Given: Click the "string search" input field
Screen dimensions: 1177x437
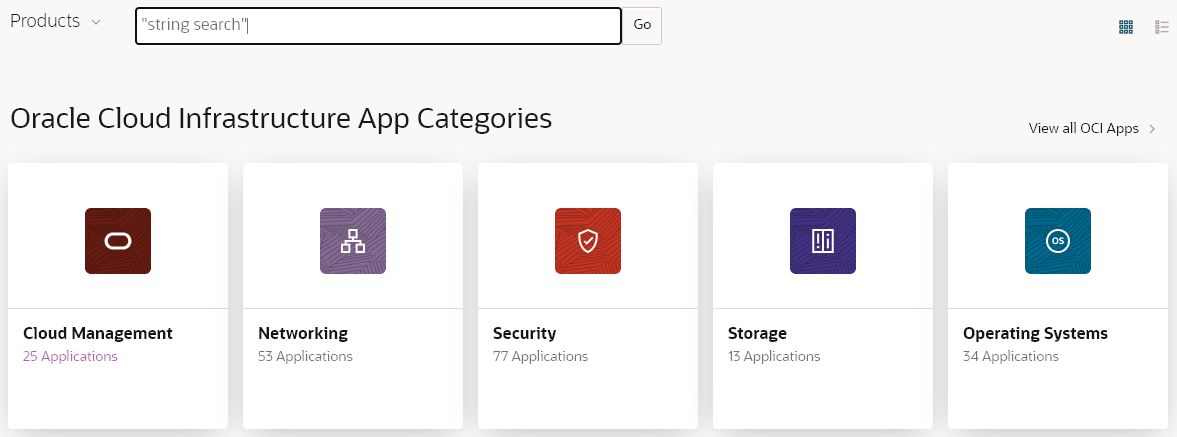Looking at the screenshot, I should pyautogui.click(x=378, y=26).
